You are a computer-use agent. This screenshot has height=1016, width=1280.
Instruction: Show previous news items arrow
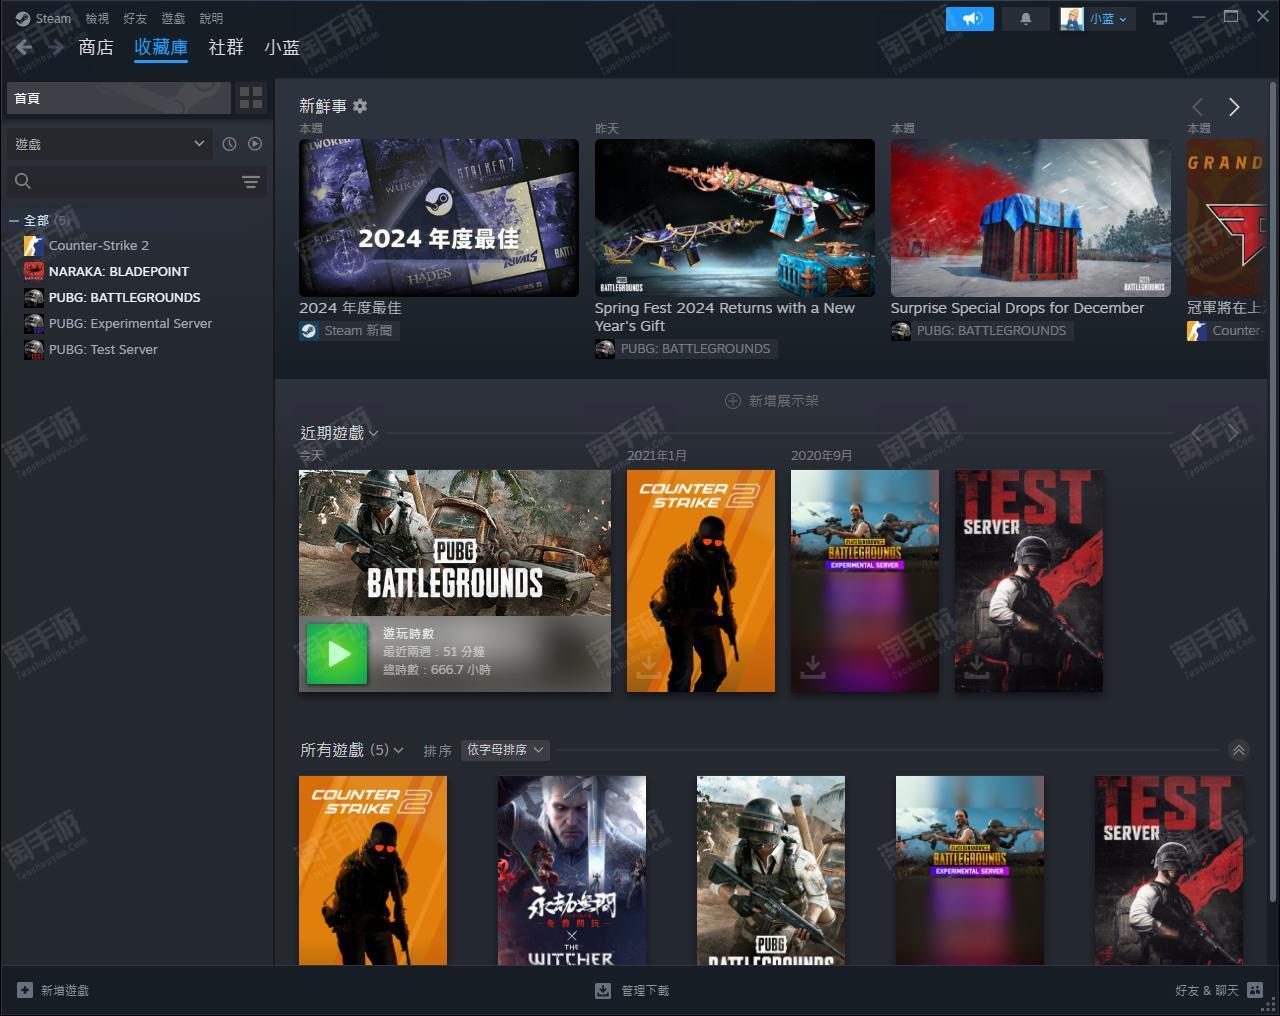click(x=1198, y=107)
